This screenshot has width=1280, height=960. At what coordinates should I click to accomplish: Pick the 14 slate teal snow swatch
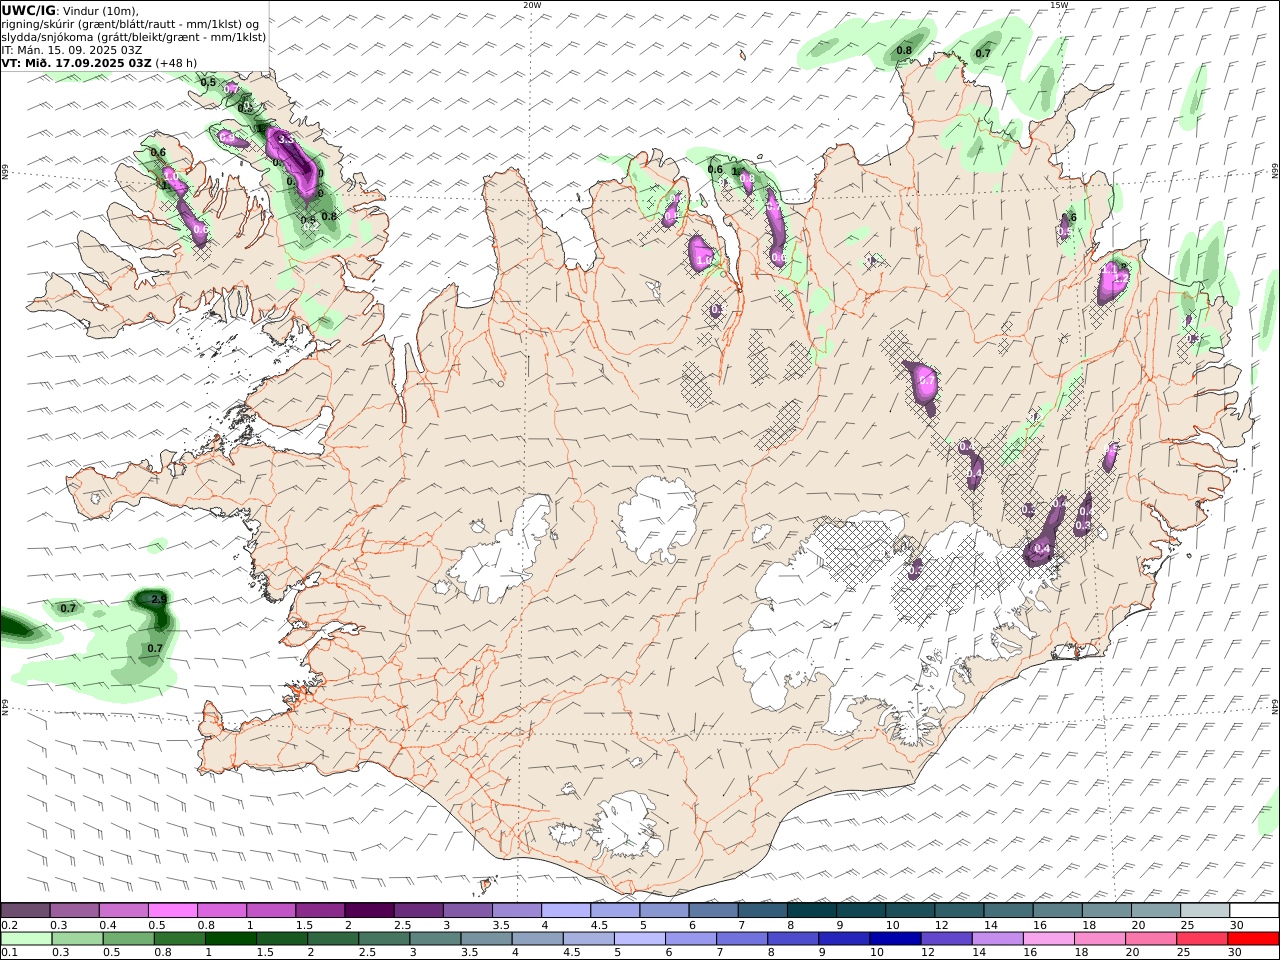coord(1008,910)
